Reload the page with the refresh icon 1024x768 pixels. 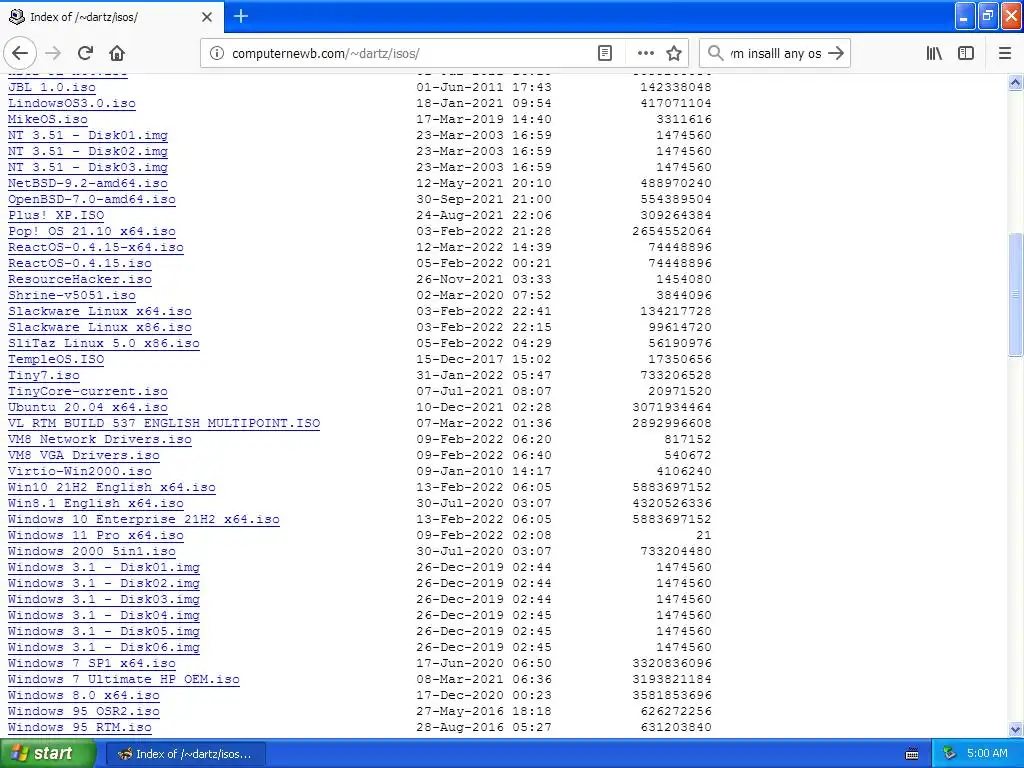86,53
